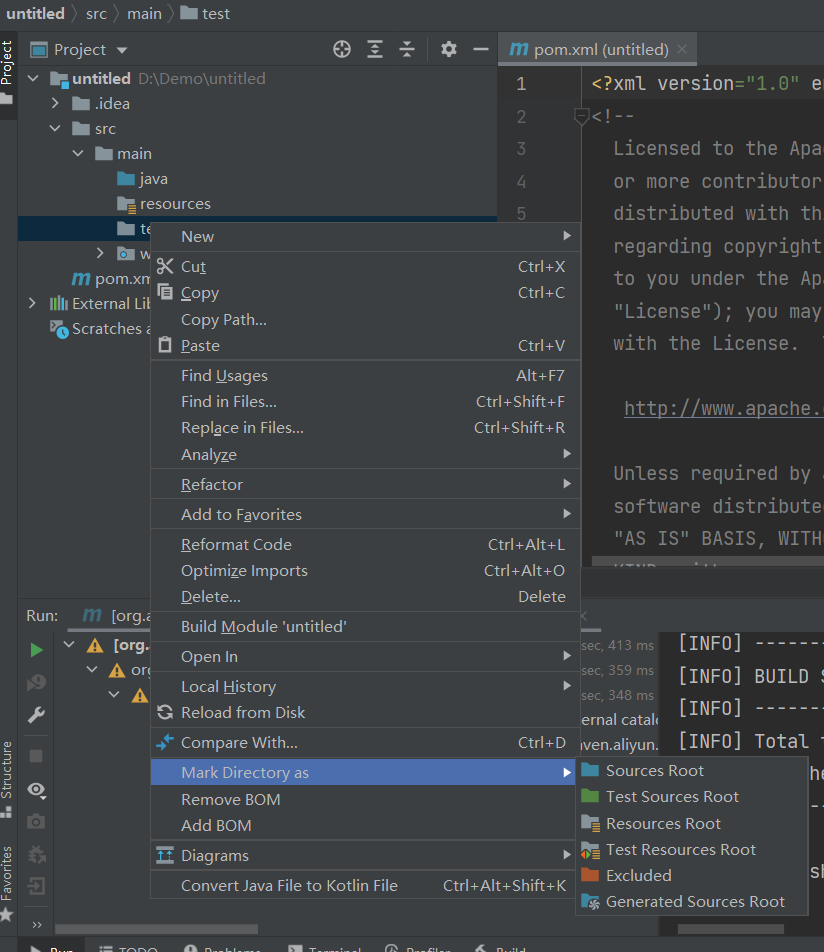Click the Structure tool window sidebar button
The image size is (824, 952).
(7, 779)
